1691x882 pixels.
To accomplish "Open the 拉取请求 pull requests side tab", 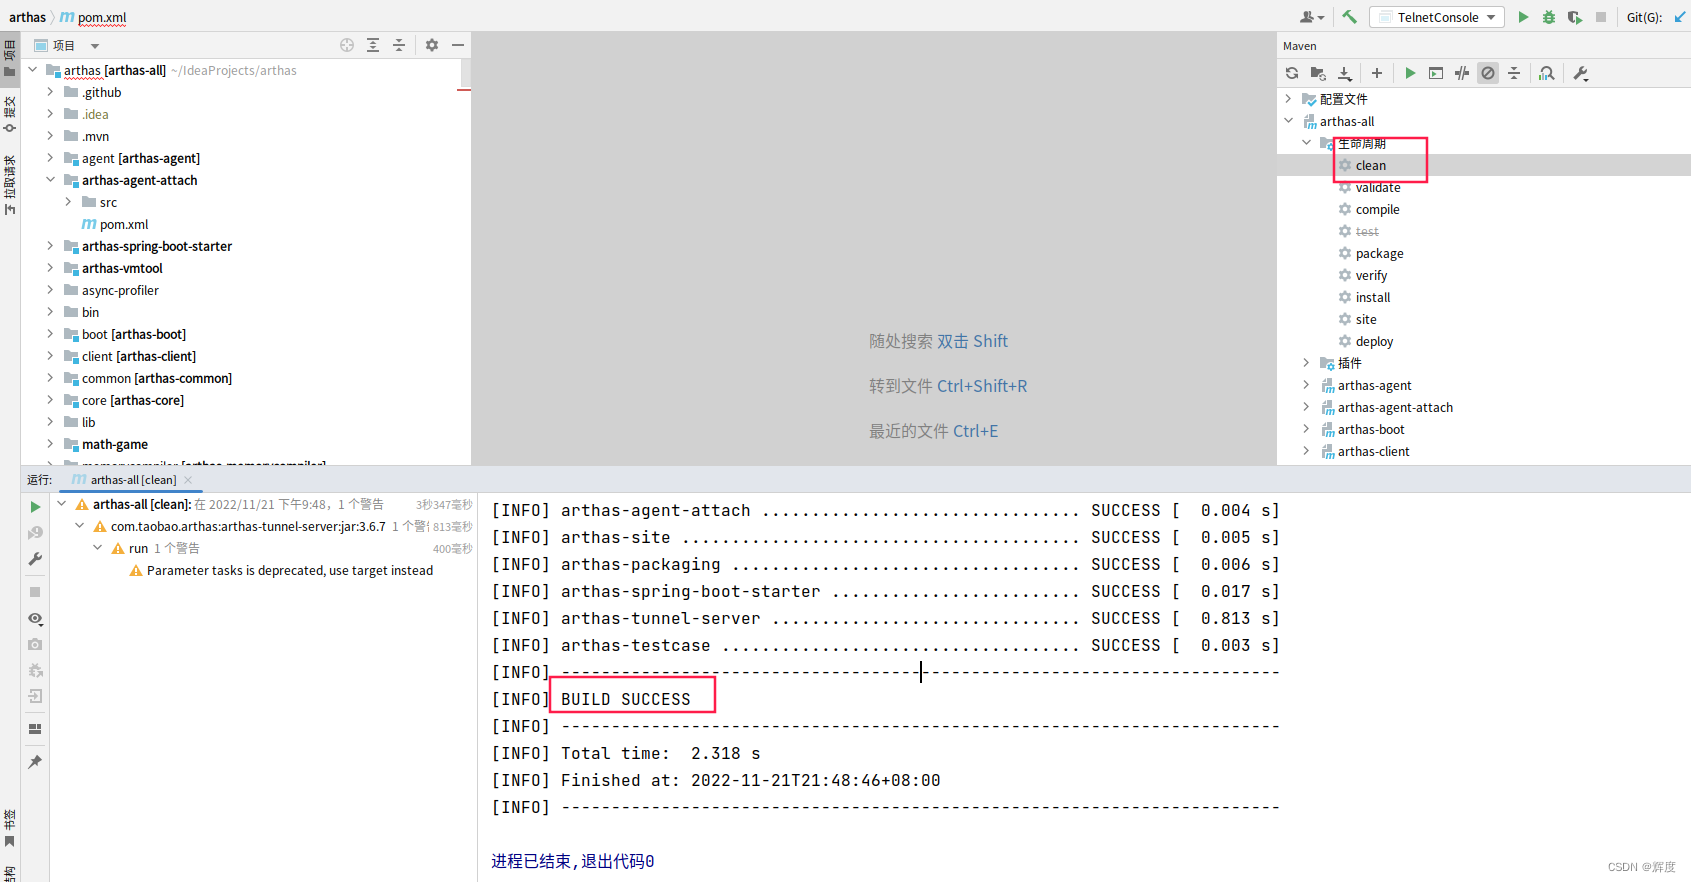I will pos(10,185).
